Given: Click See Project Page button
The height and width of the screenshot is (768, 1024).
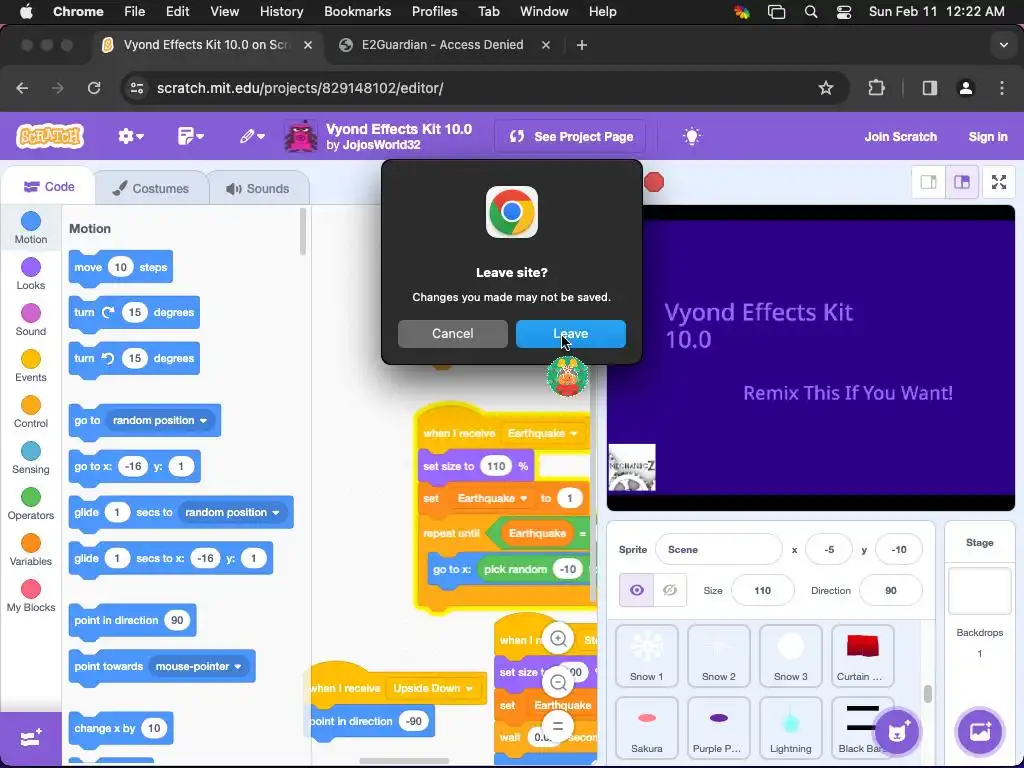Looking at the screenshot, I should [x=570, y=136].
